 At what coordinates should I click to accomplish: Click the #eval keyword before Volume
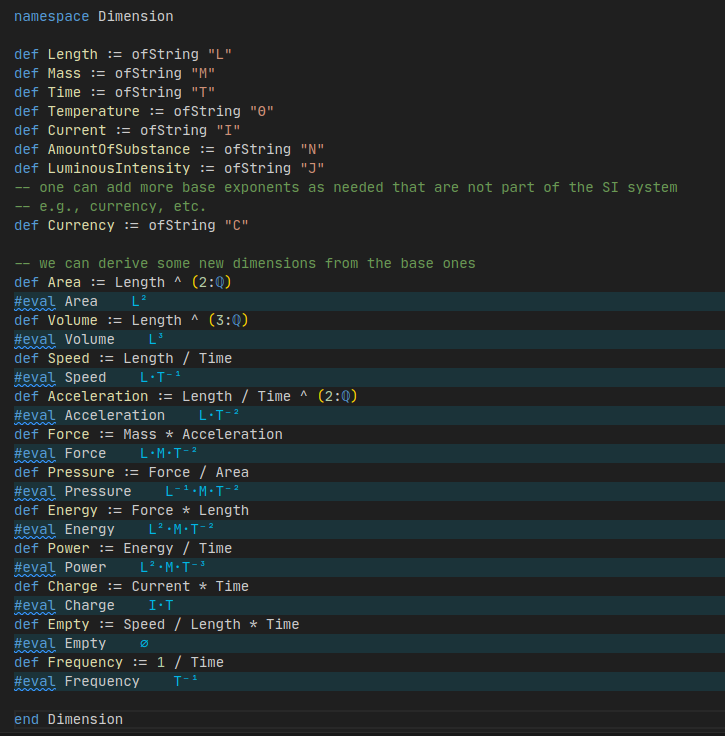(35, 339)
